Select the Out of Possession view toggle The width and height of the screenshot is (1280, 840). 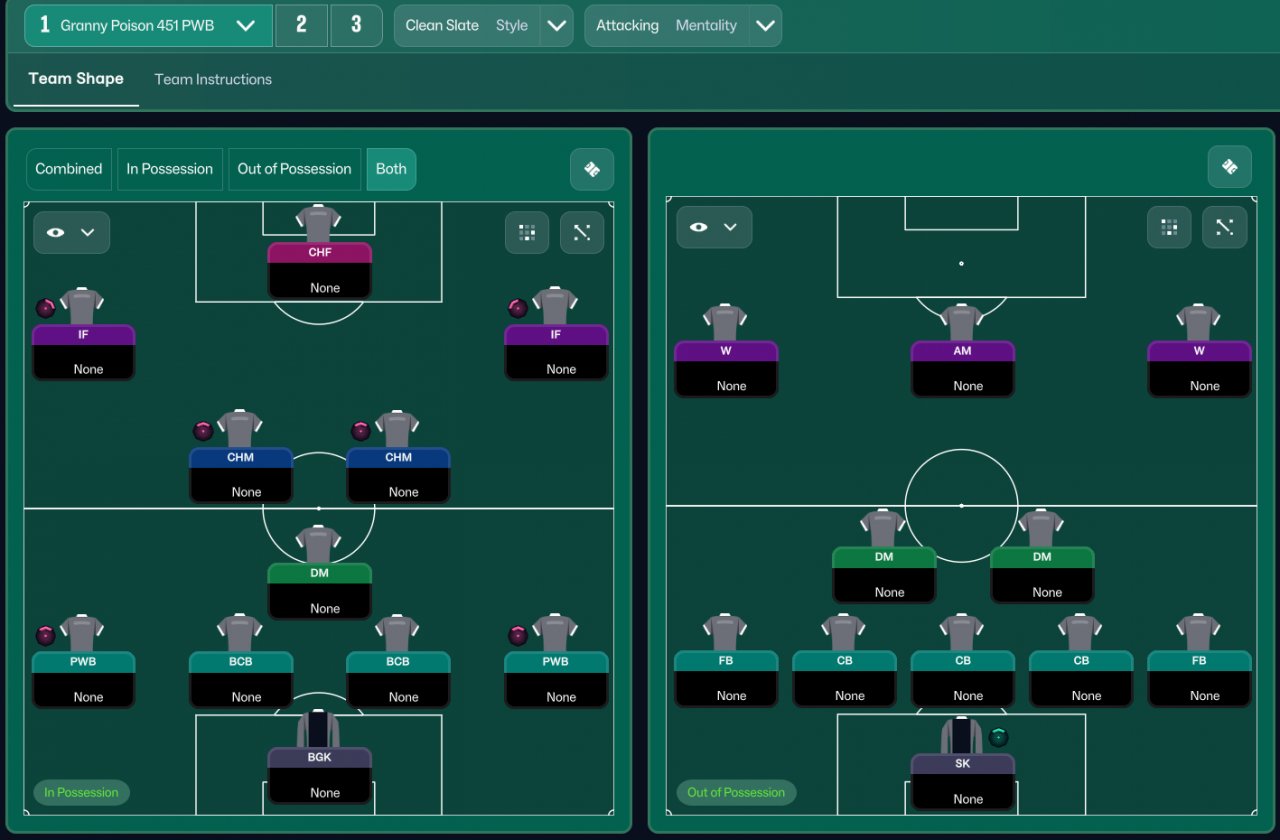[x=294, y=169]
